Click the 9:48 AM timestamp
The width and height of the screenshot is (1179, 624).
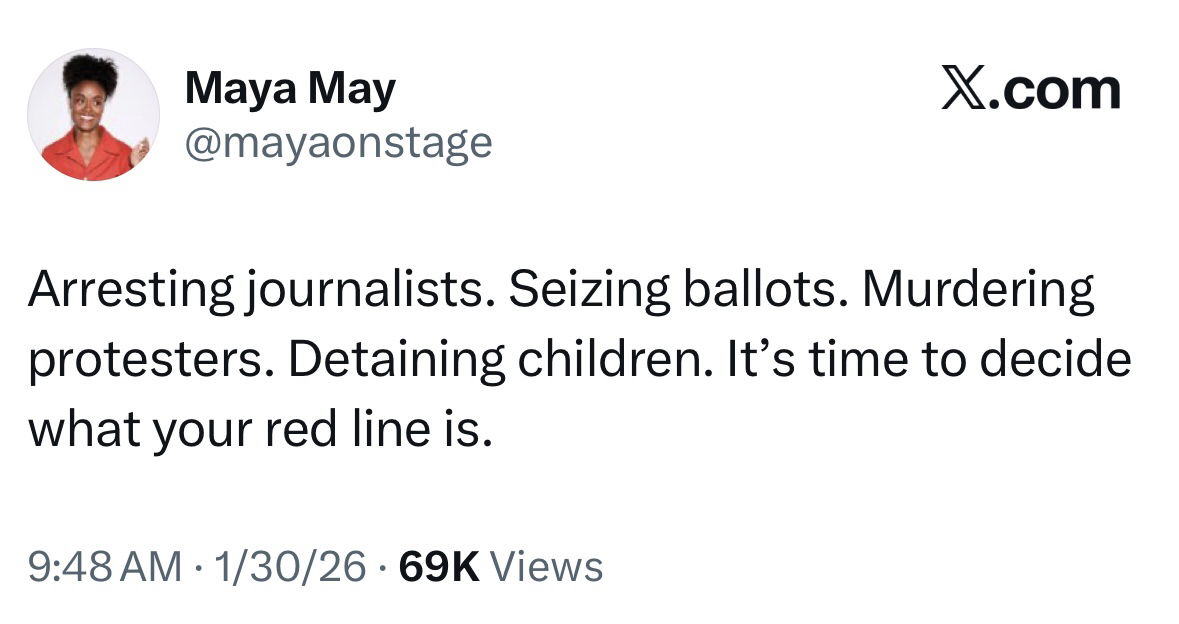pyautogui.click(x=105, y=567)
